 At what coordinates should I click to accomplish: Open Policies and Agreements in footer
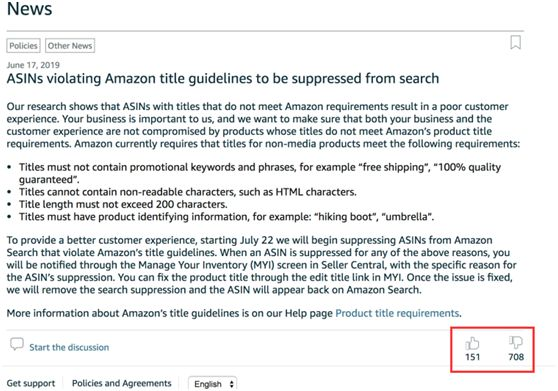click(122, 383)
